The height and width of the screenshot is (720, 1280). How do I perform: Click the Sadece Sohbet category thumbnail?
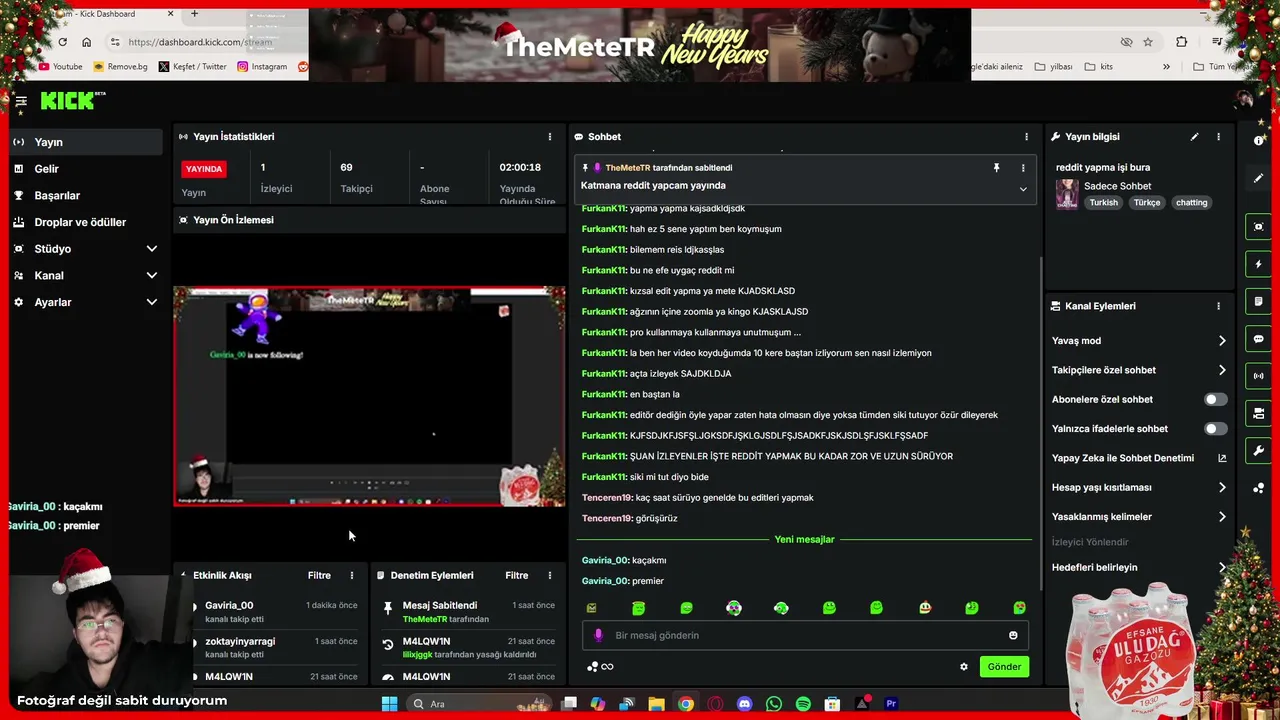[x=1067, y=194]
